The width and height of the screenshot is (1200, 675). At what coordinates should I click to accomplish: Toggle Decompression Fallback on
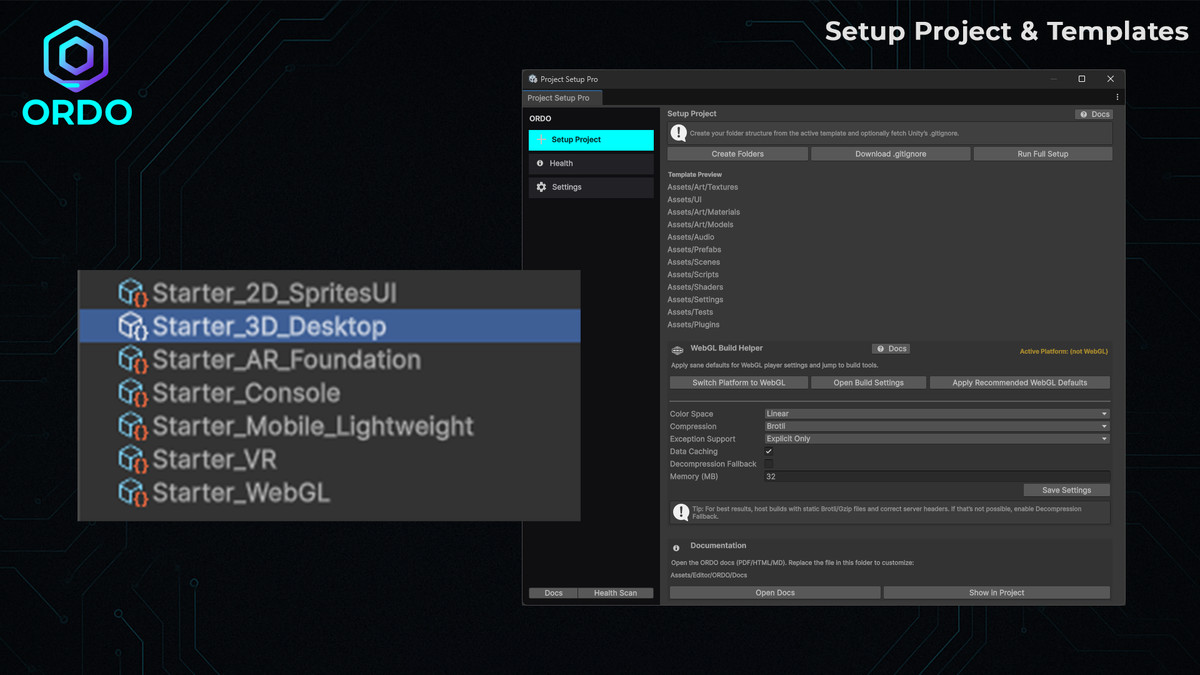[x=768, y=464]
